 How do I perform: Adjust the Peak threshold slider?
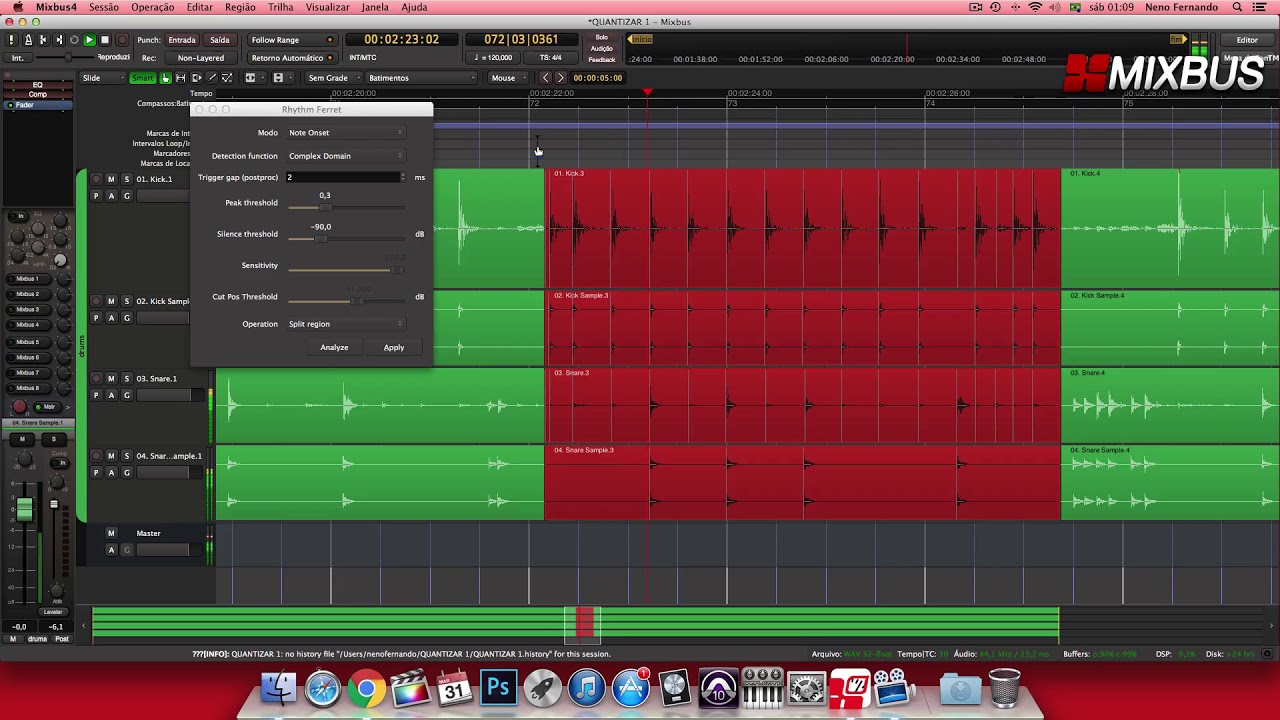coord(346,207)
